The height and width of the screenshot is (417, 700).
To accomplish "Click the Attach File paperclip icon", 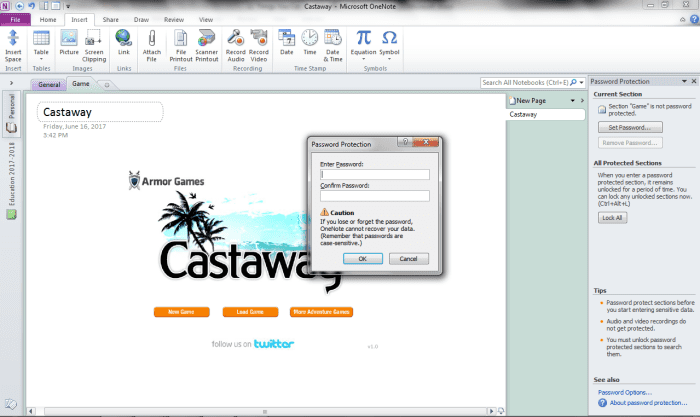I will 152,42.
